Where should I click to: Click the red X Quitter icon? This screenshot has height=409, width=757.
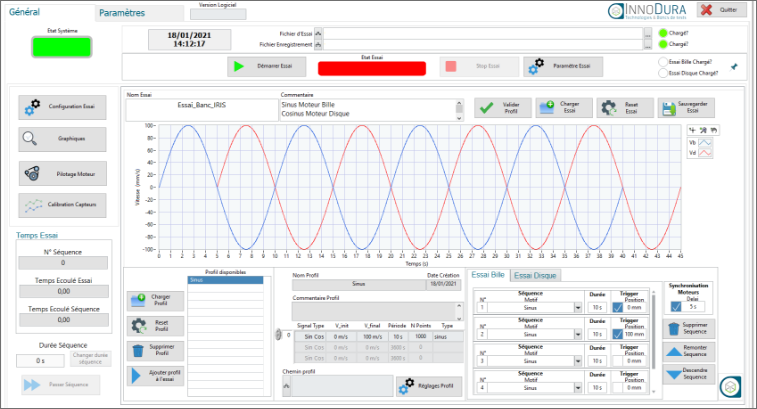[706, 10]
